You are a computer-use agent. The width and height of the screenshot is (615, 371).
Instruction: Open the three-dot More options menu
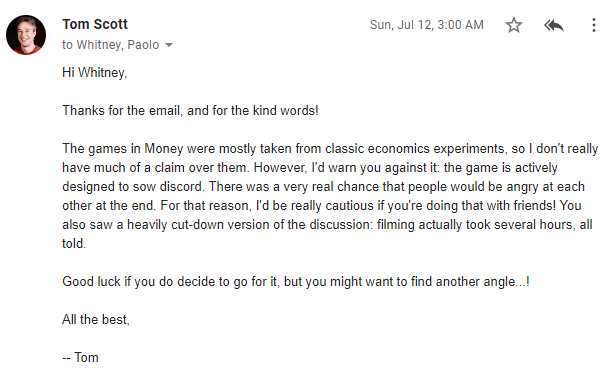(594, 25)
